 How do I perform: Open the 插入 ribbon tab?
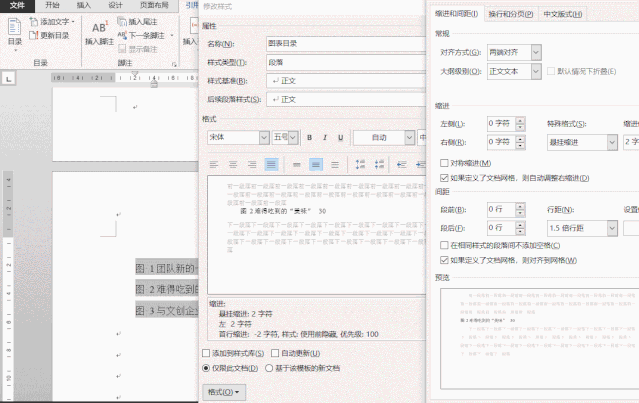(x=83, y=5)
